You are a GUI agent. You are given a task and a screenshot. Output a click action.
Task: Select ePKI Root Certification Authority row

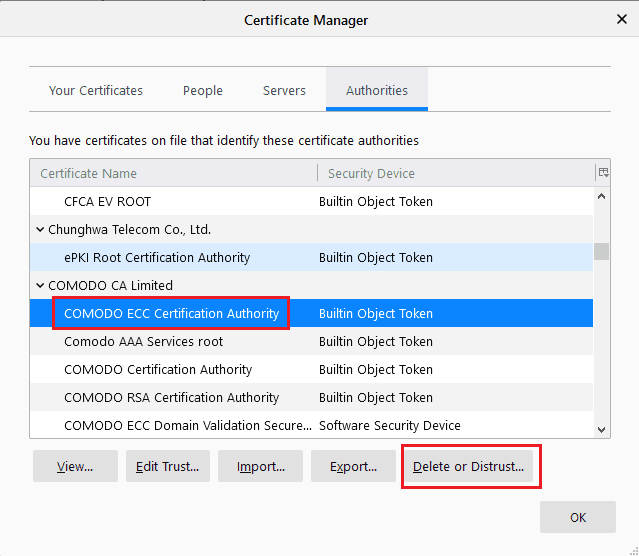311,257
